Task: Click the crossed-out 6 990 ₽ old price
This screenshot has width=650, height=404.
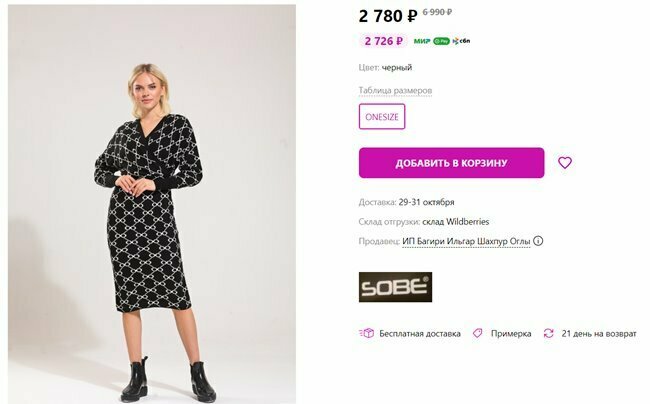Action: click(x=437, y=13)
